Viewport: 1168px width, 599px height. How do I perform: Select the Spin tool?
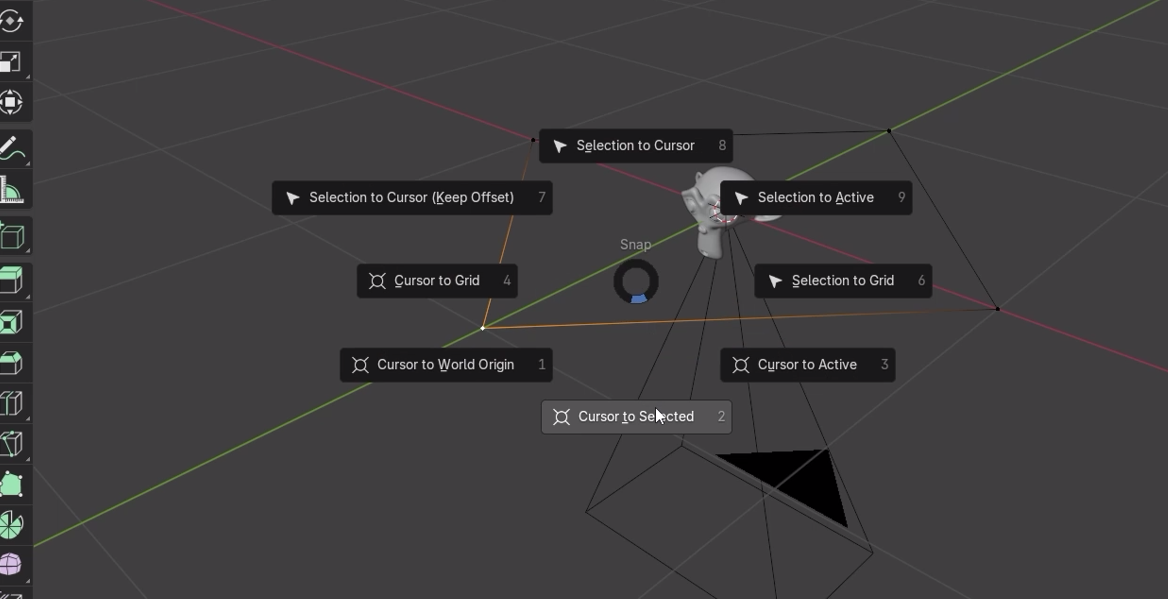[11, 525]
